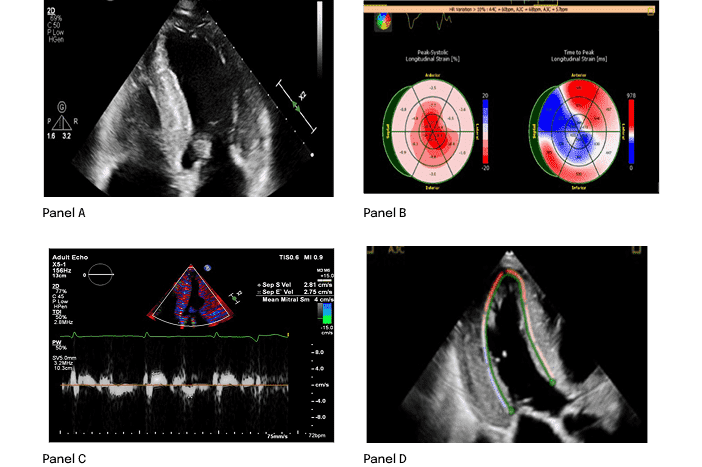Click the 'Panel A' caption
The image size is (702, 467).
point(64,213)
